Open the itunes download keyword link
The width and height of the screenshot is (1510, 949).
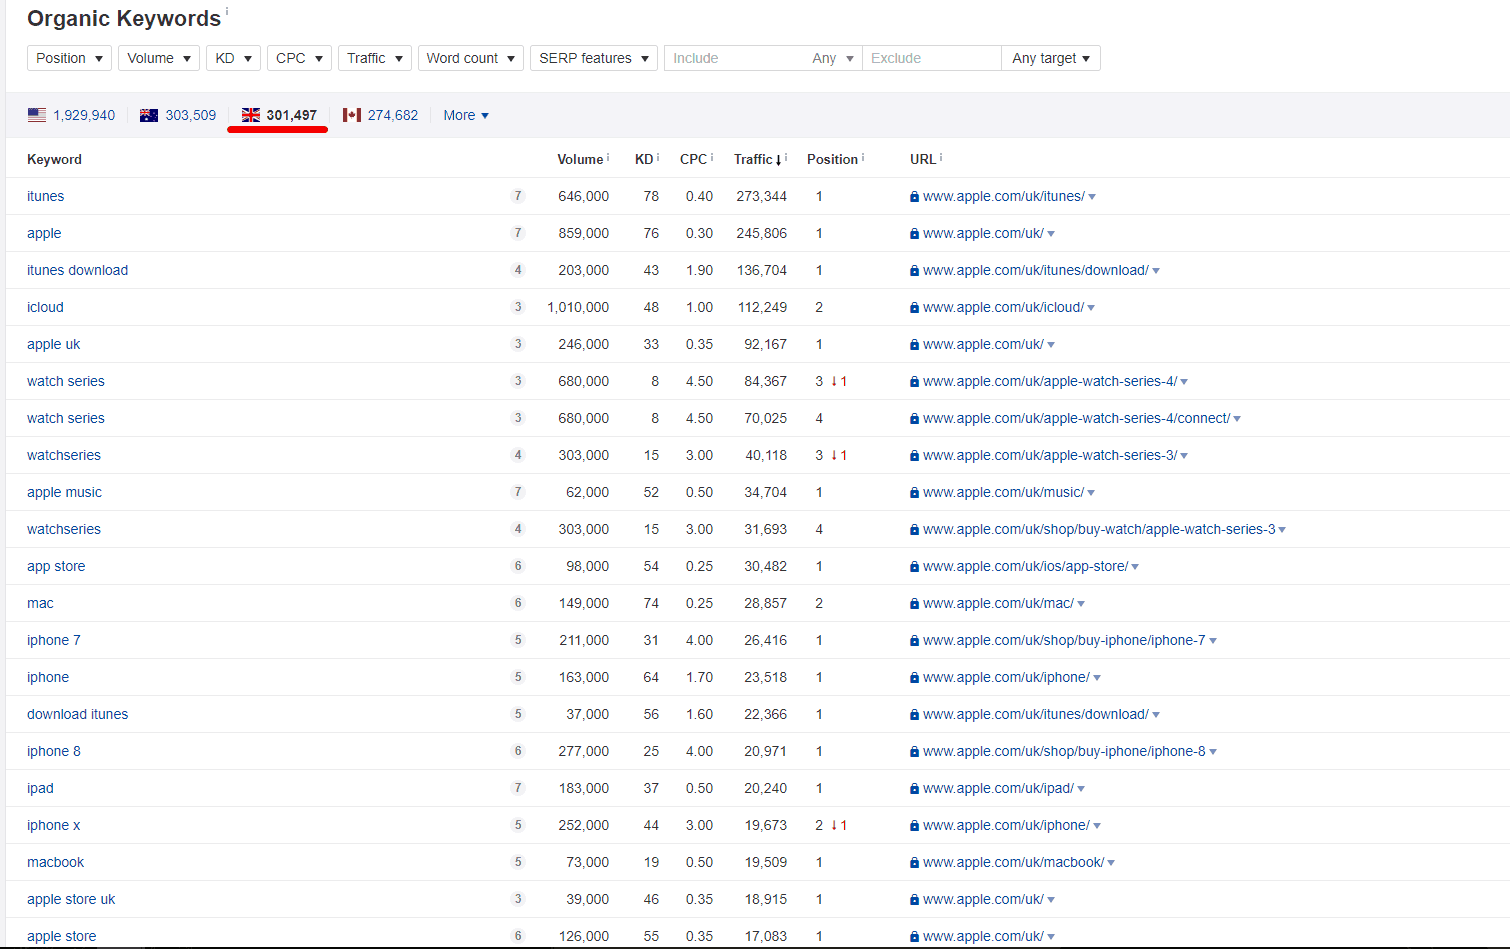pos(77,270)
